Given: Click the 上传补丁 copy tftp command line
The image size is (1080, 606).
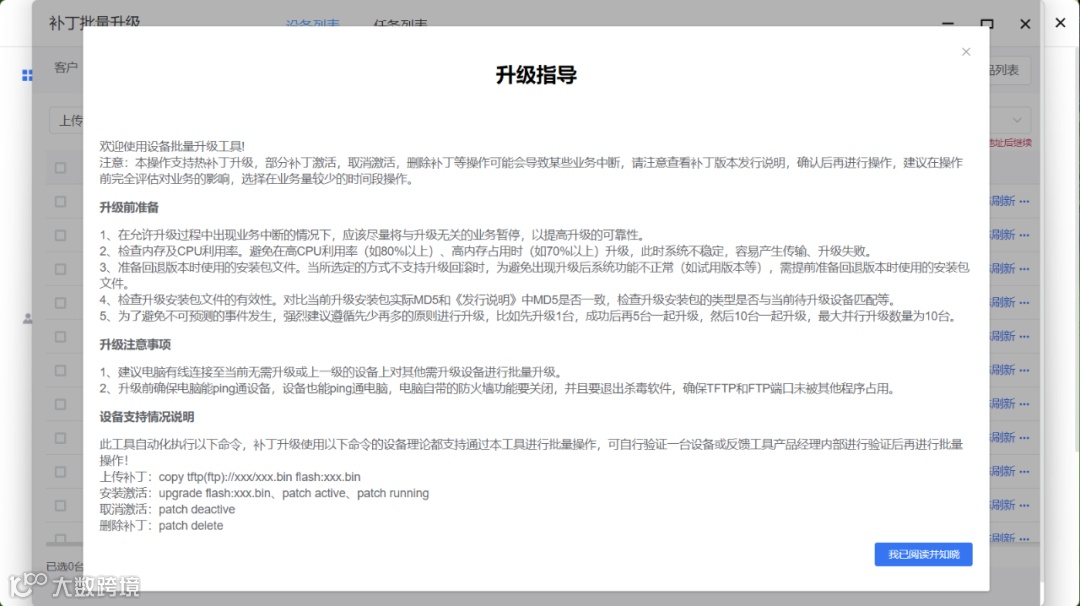Looking at the screenshot, I should (230, 477).
